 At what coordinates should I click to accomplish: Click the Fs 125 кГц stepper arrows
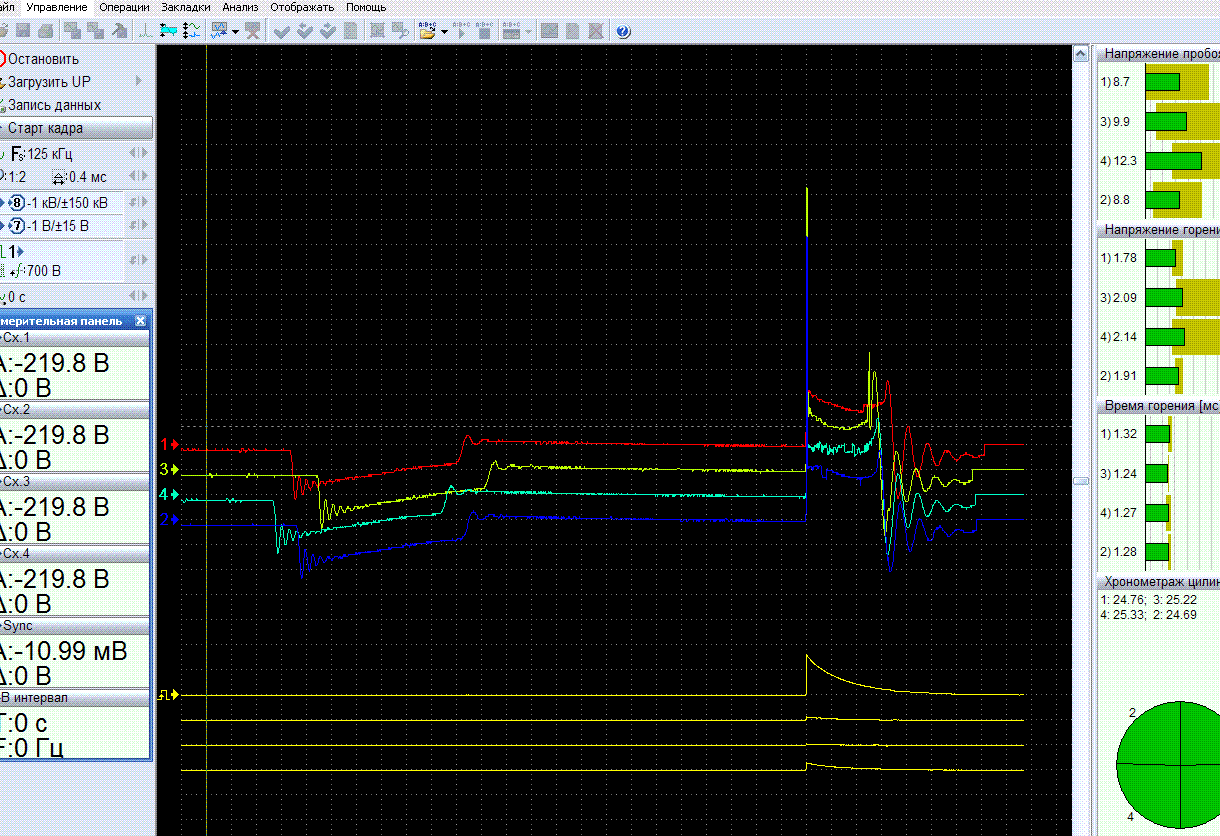coord(139,153)
